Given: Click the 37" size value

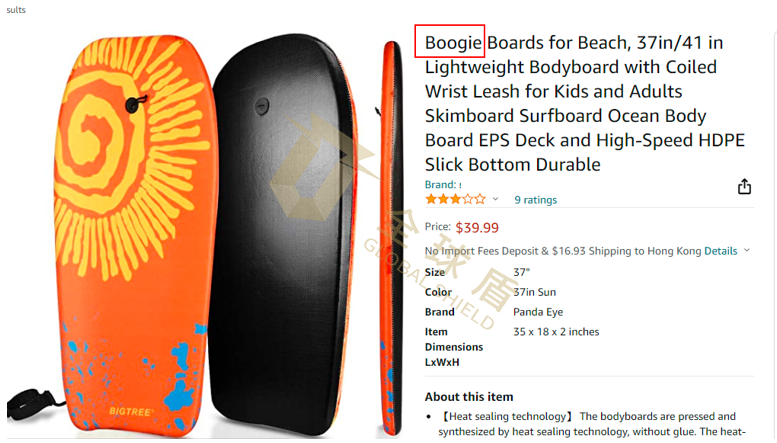Looking at the screenshot, I should pos(521,272).
